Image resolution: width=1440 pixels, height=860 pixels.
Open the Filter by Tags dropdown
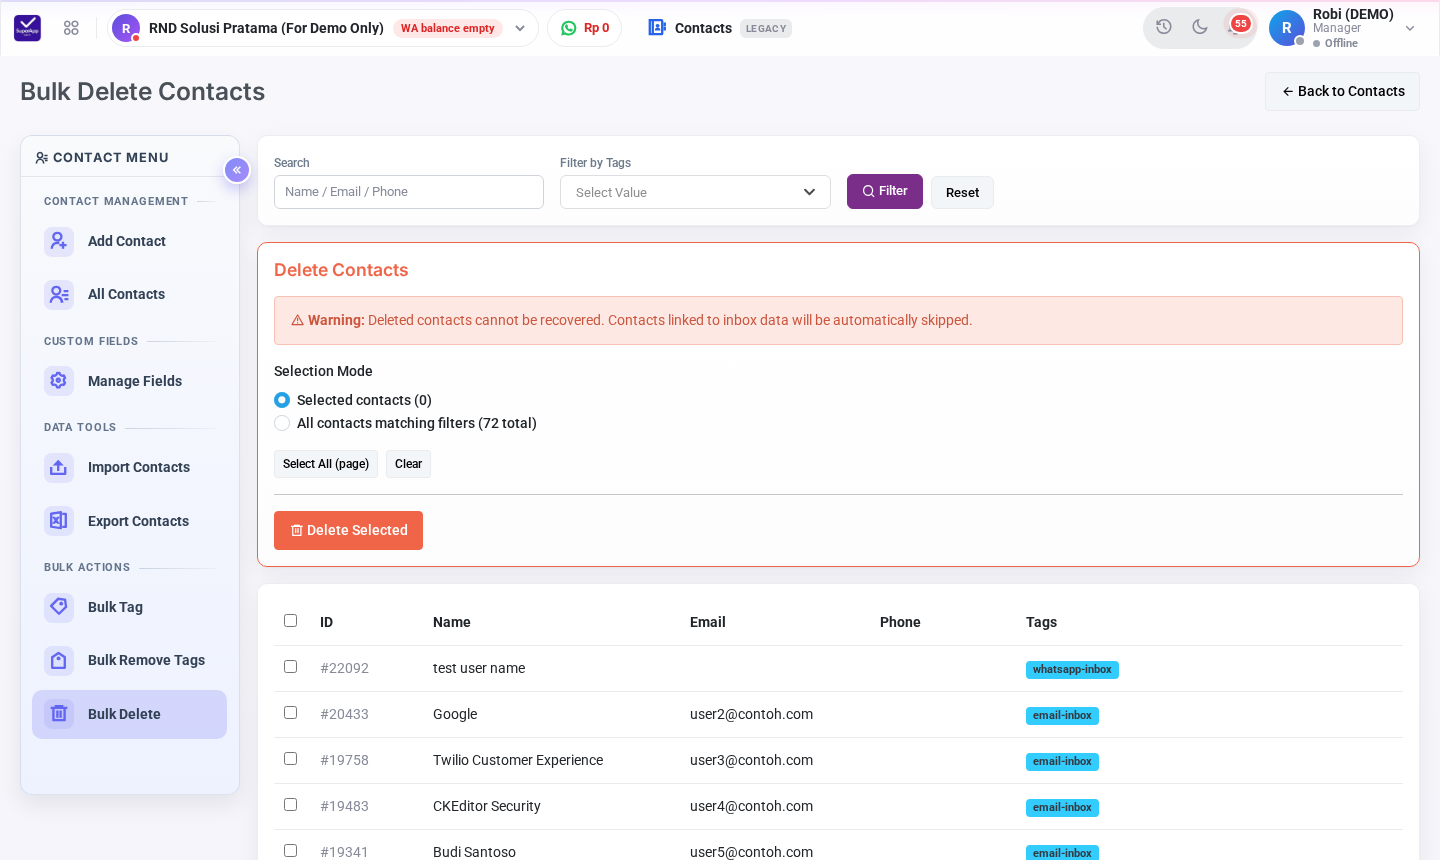click(x=695, y=192)
